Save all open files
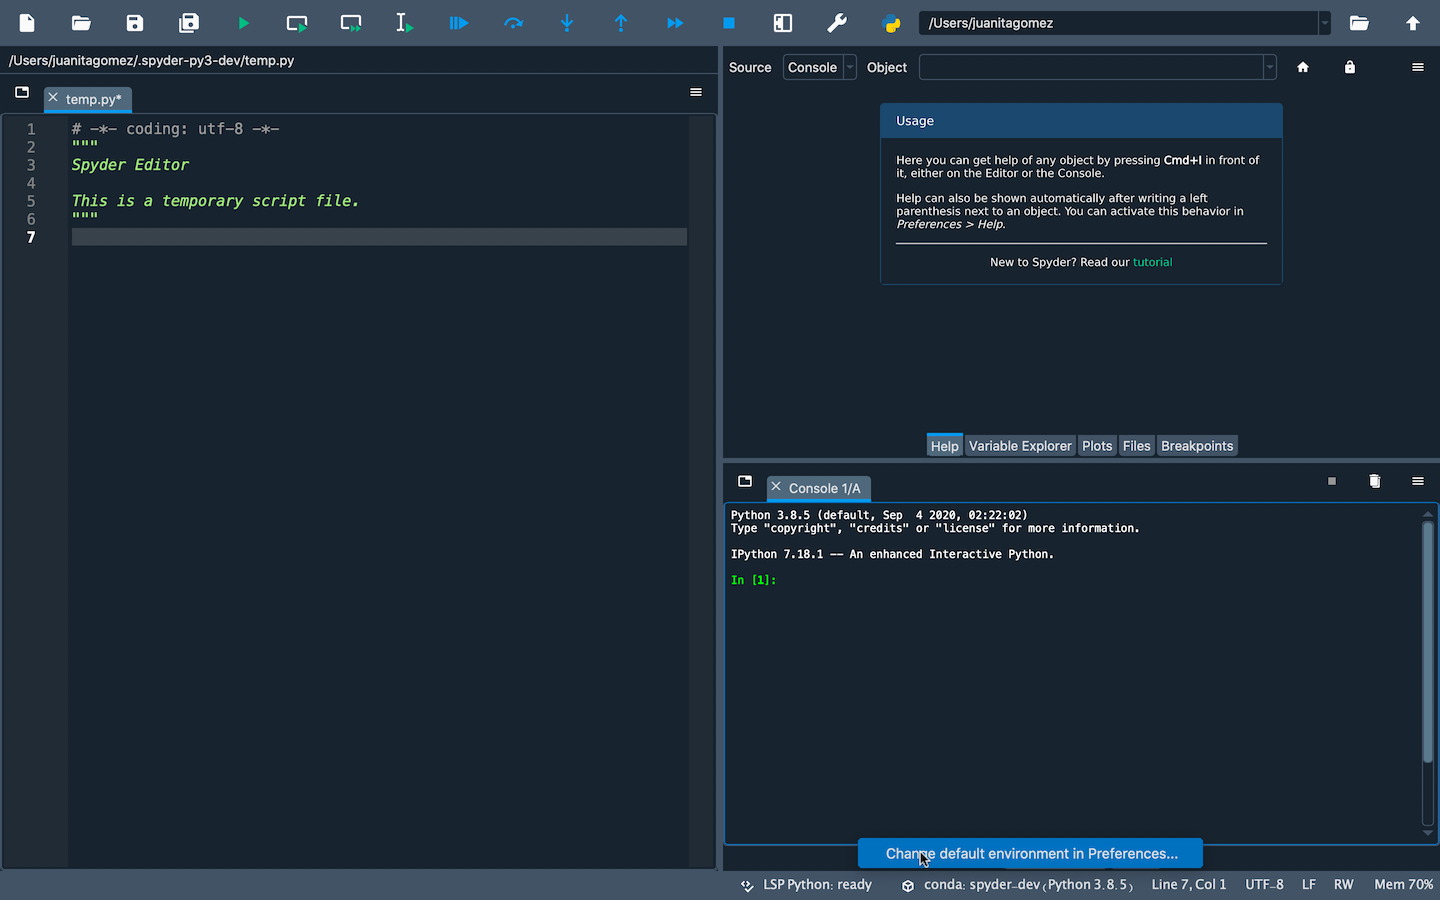Viewport: 1440px width, 900px height. click(x=189, y=23)
